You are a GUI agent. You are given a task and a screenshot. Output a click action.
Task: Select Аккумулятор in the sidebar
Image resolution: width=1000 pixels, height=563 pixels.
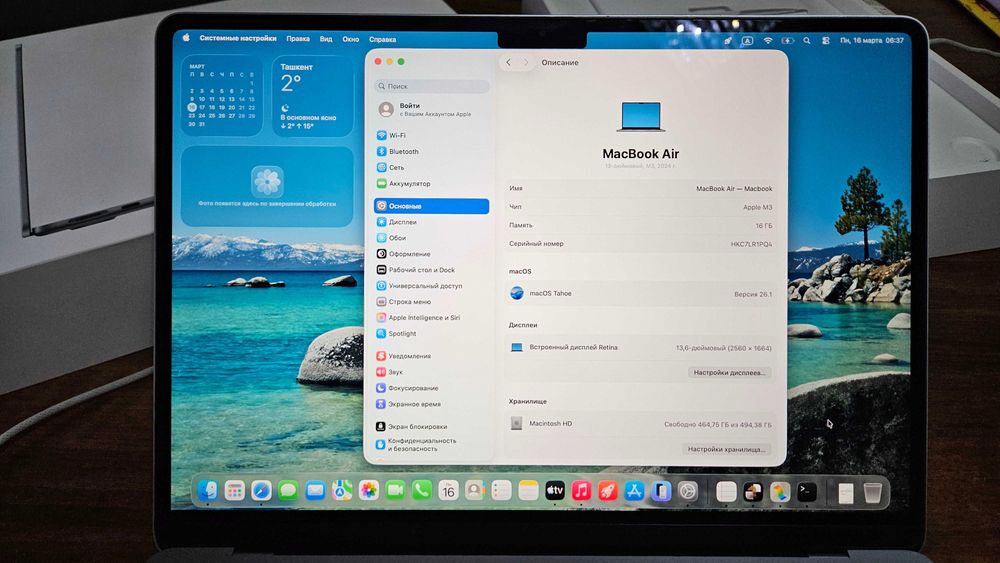point(432,183)
